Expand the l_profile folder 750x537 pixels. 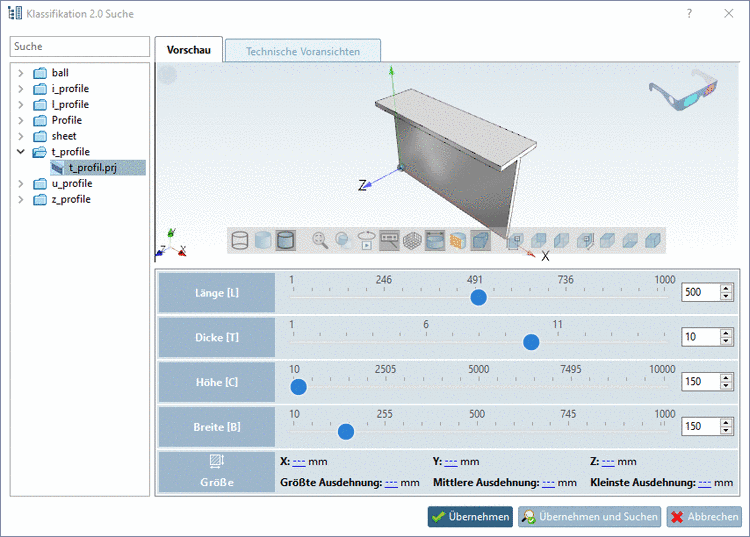point(21,105)
